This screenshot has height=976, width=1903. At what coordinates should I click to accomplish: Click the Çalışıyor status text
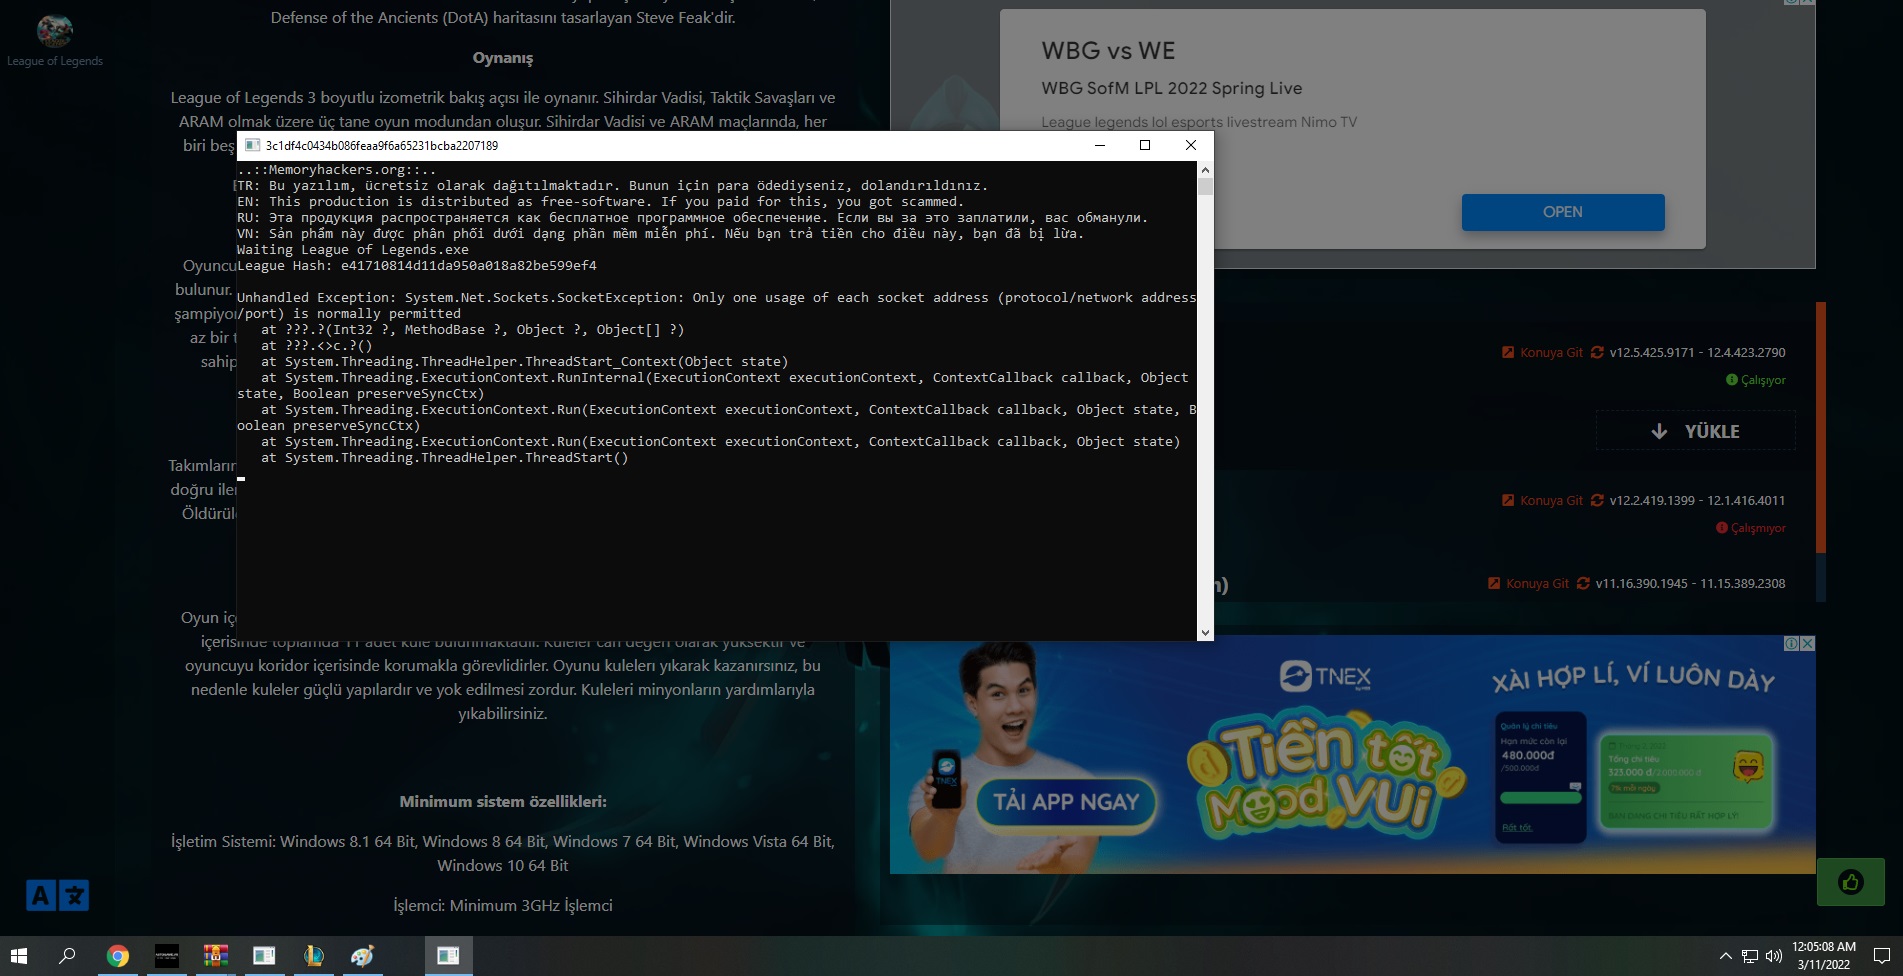tap(1763, 380)
